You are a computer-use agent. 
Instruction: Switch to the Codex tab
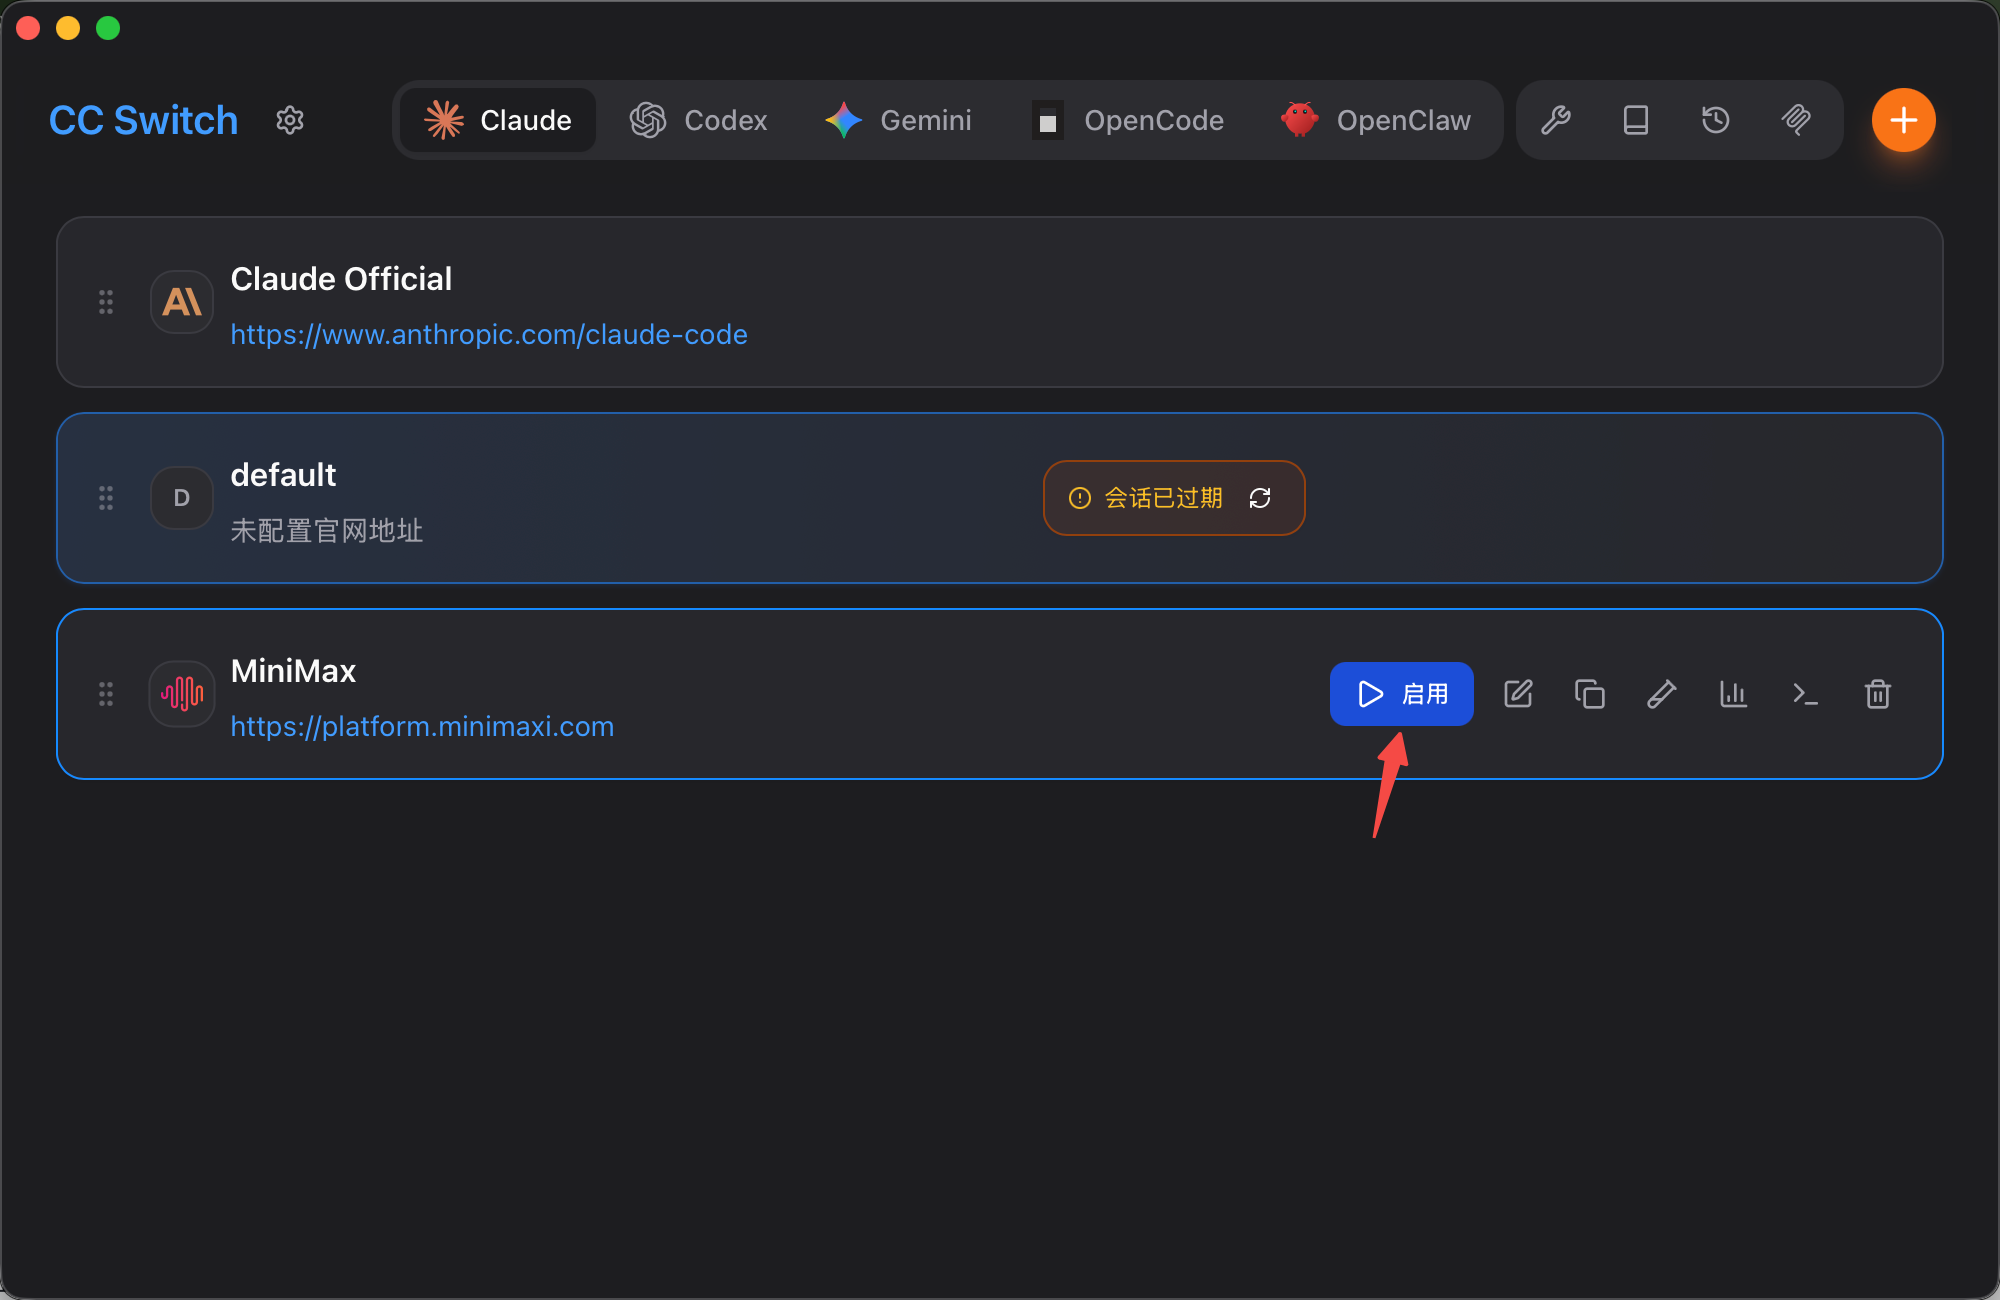coord(699,120)
